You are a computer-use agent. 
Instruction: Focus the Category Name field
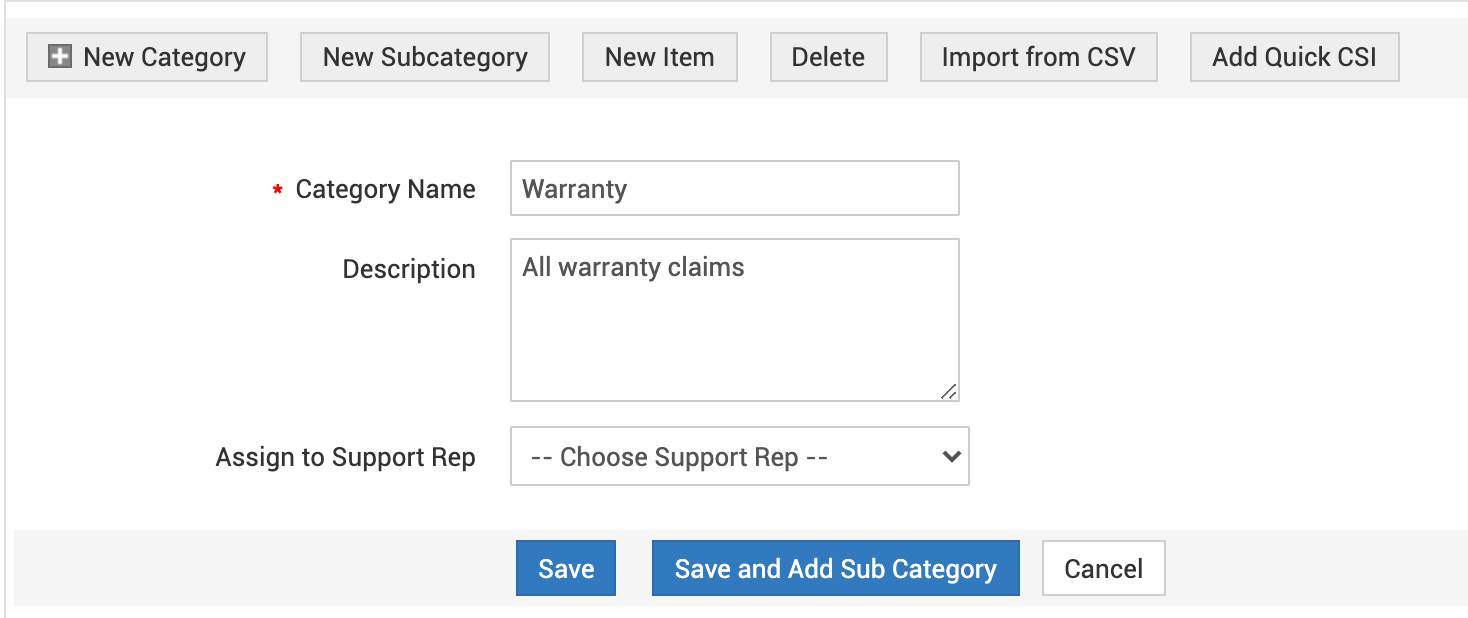pos(734,188)
